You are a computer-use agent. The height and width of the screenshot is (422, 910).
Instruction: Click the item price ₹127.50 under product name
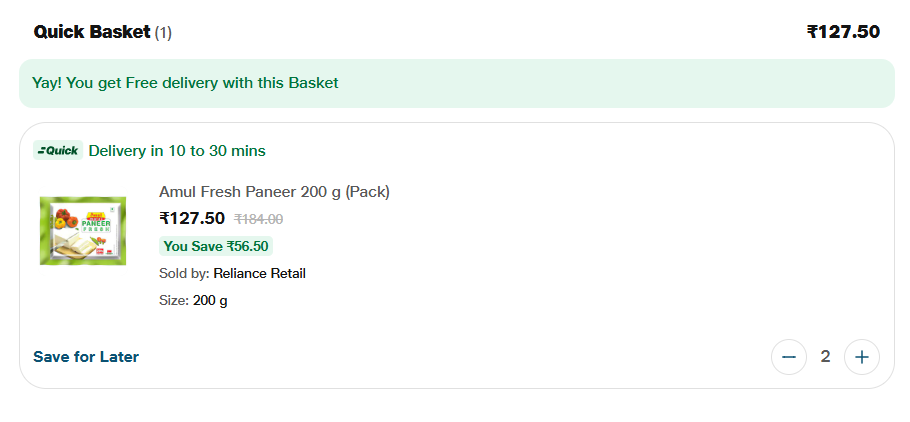click(192, 219)
